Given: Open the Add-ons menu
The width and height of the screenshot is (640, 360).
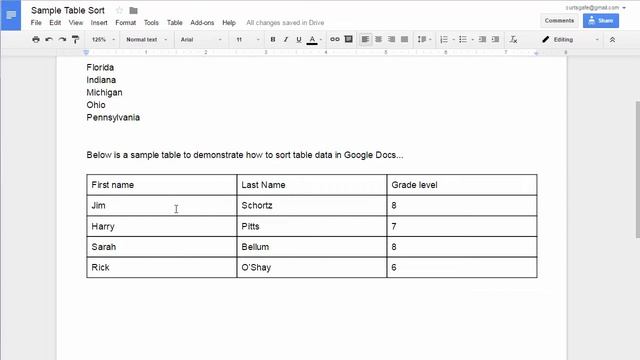Looking at the screenshot, I should tap(202, 22).
